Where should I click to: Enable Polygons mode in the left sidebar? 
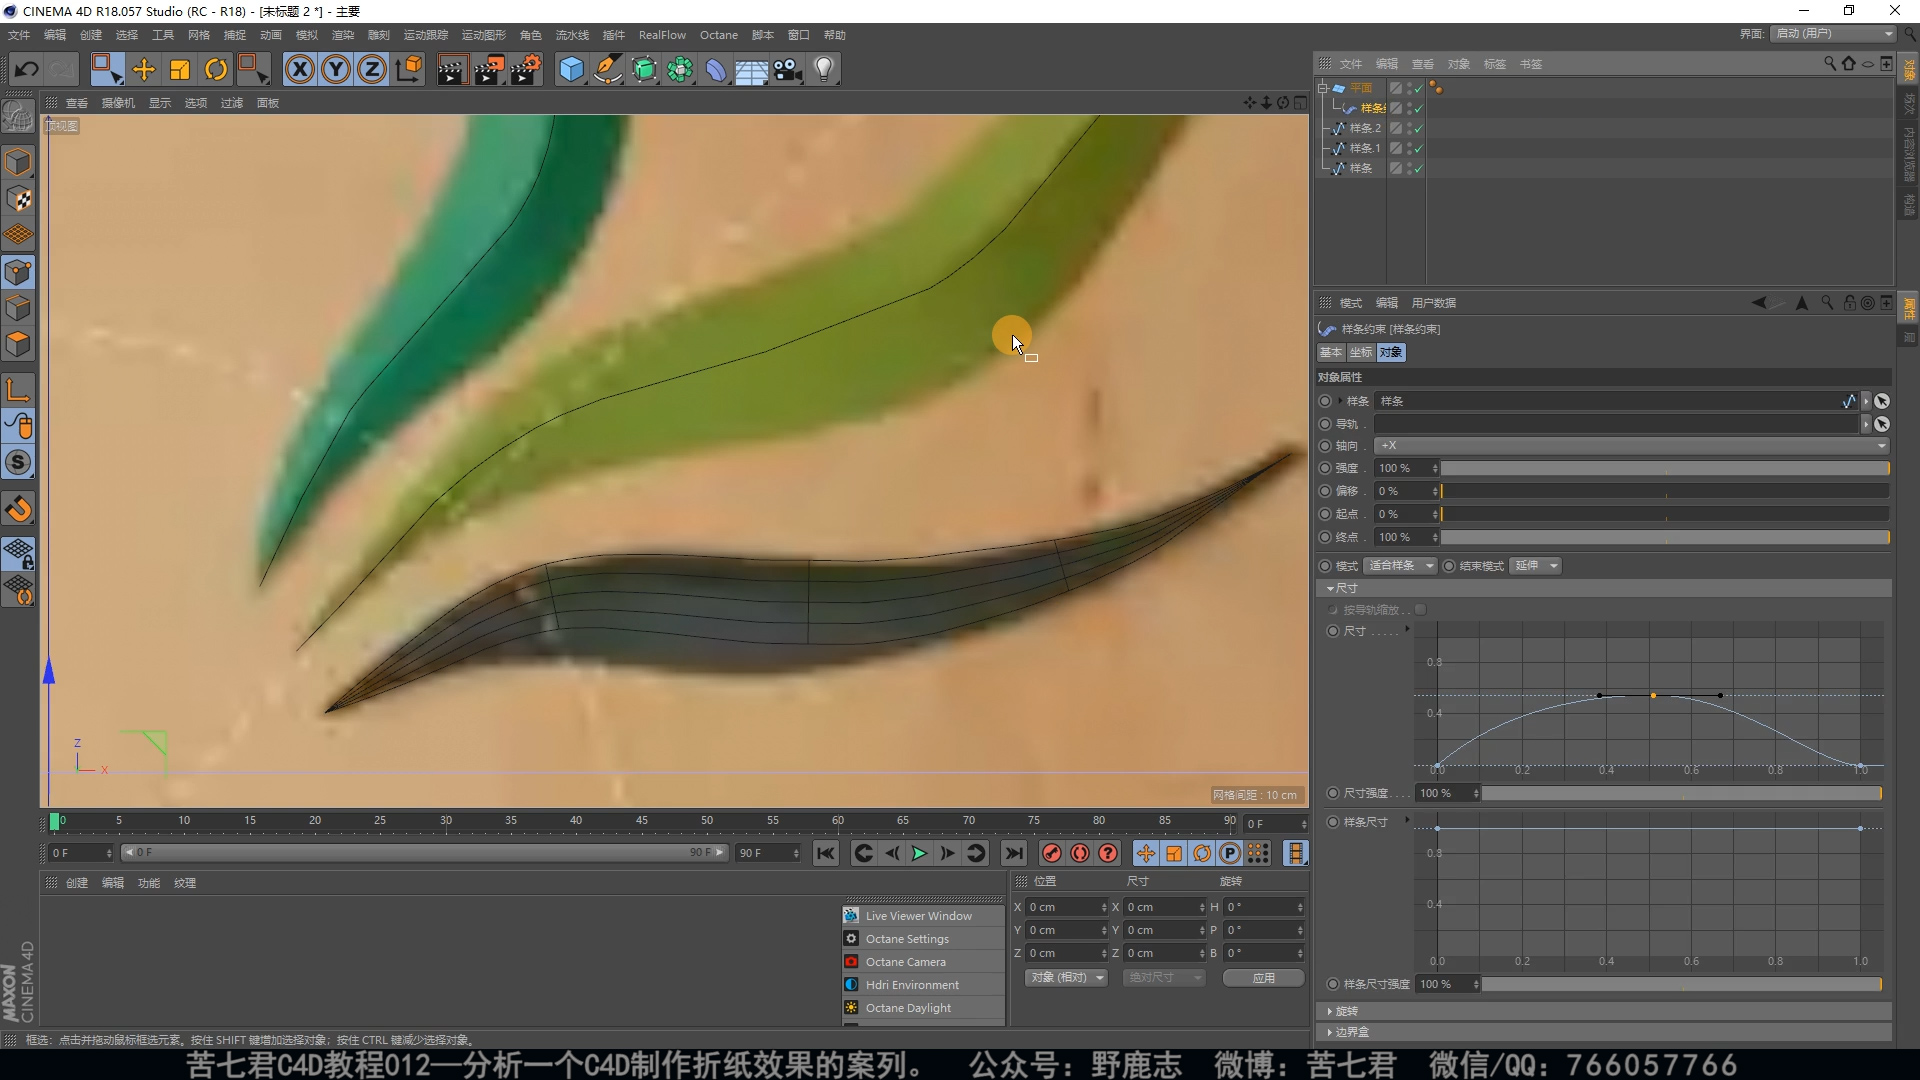[x=19, y=343]
